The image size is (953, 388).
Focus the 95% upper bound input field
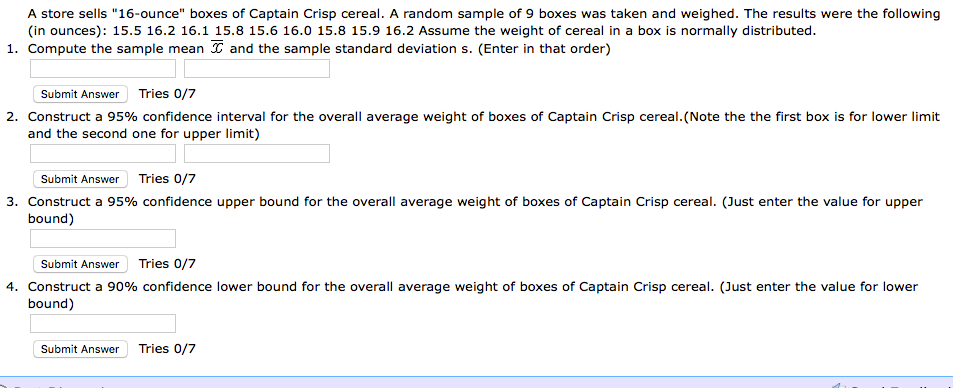[103, 238]
